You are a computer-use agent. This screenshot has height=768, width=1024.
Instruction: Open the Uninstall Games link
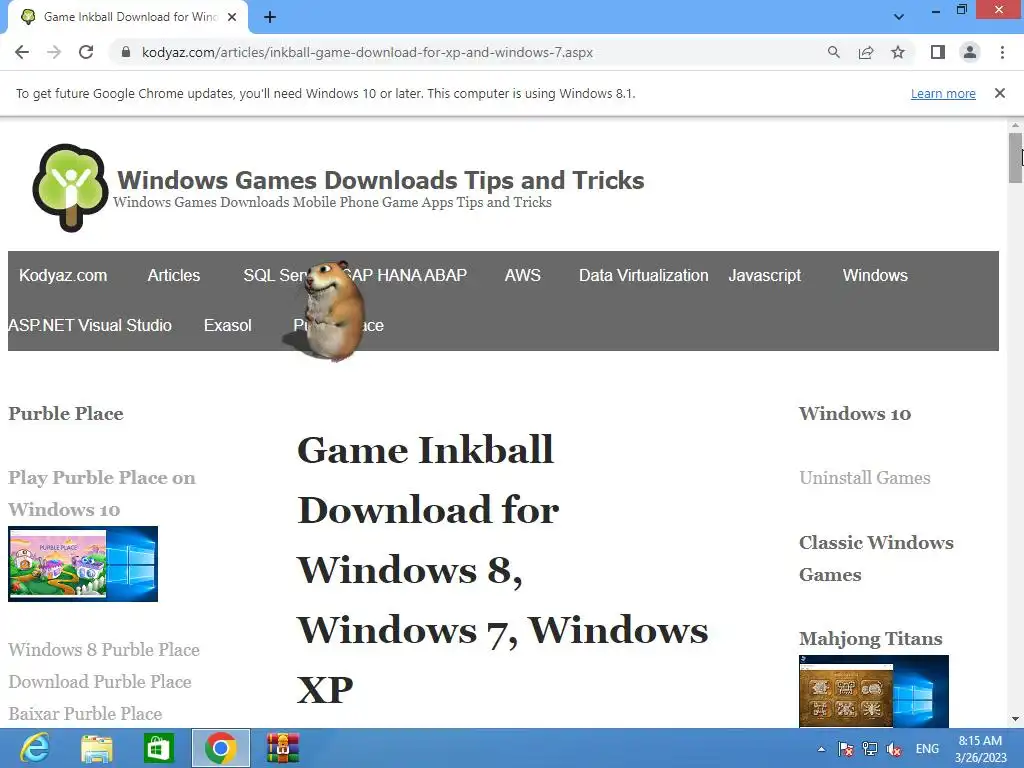(865, 477)
